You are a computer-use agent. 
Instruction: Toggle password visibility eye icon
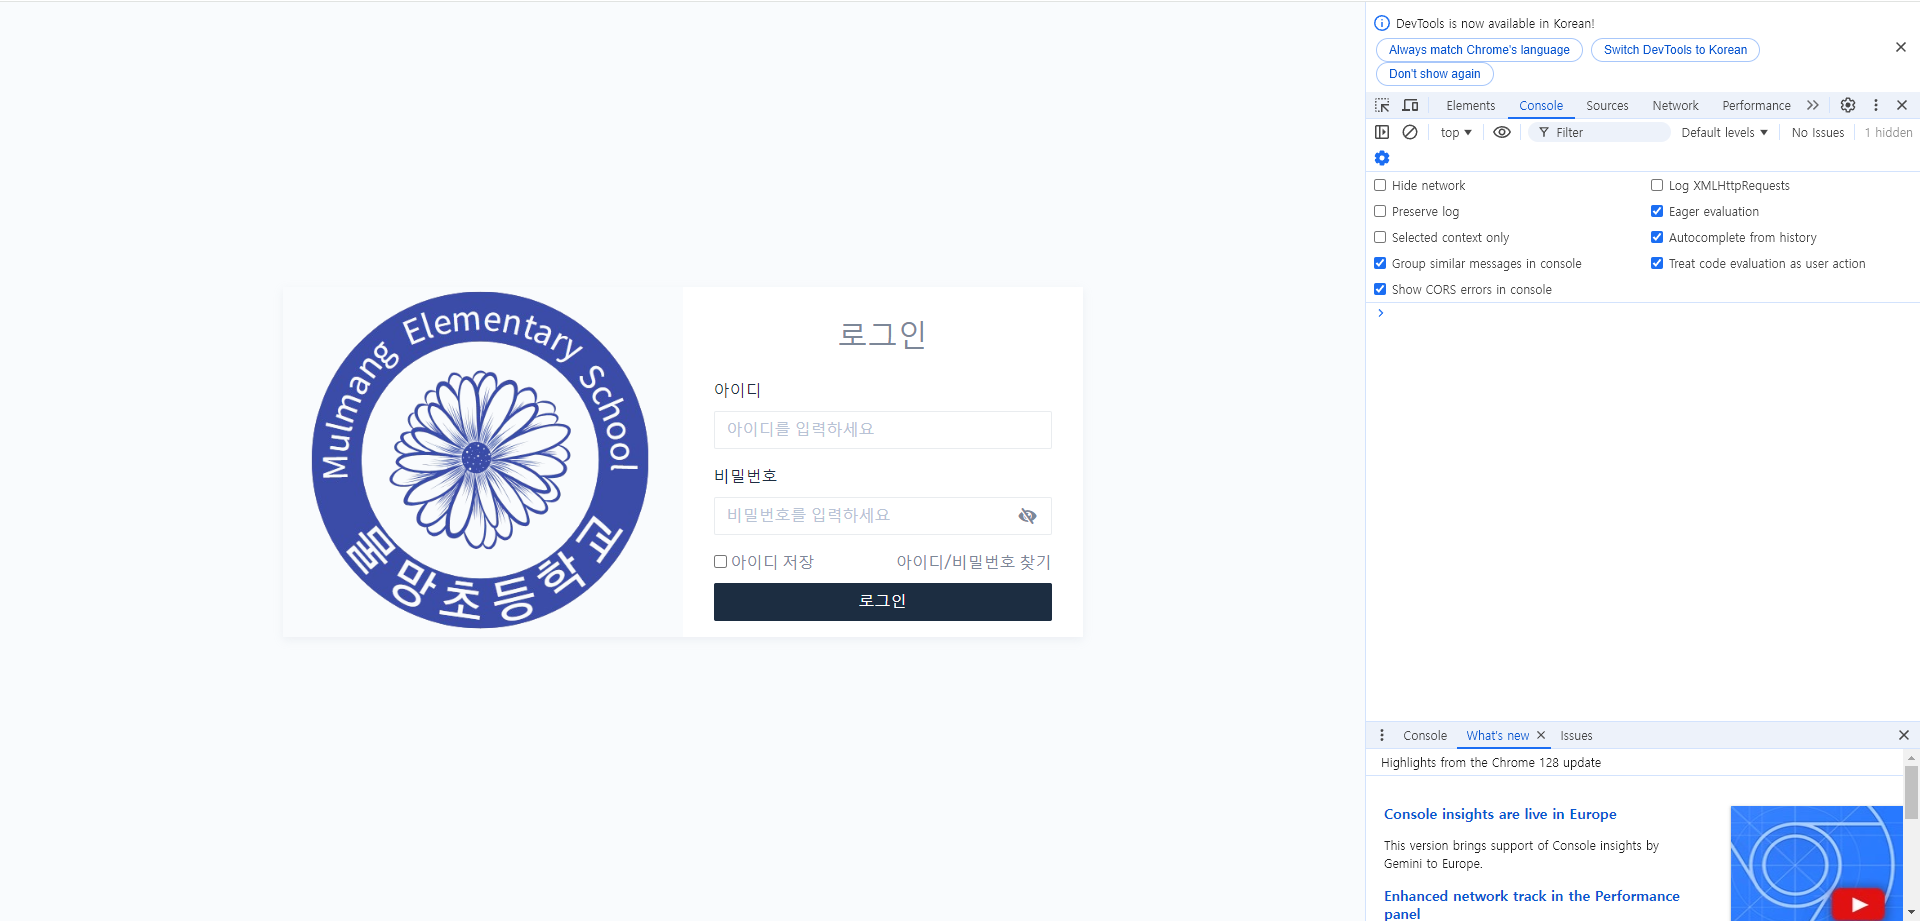coord(1027,516)
